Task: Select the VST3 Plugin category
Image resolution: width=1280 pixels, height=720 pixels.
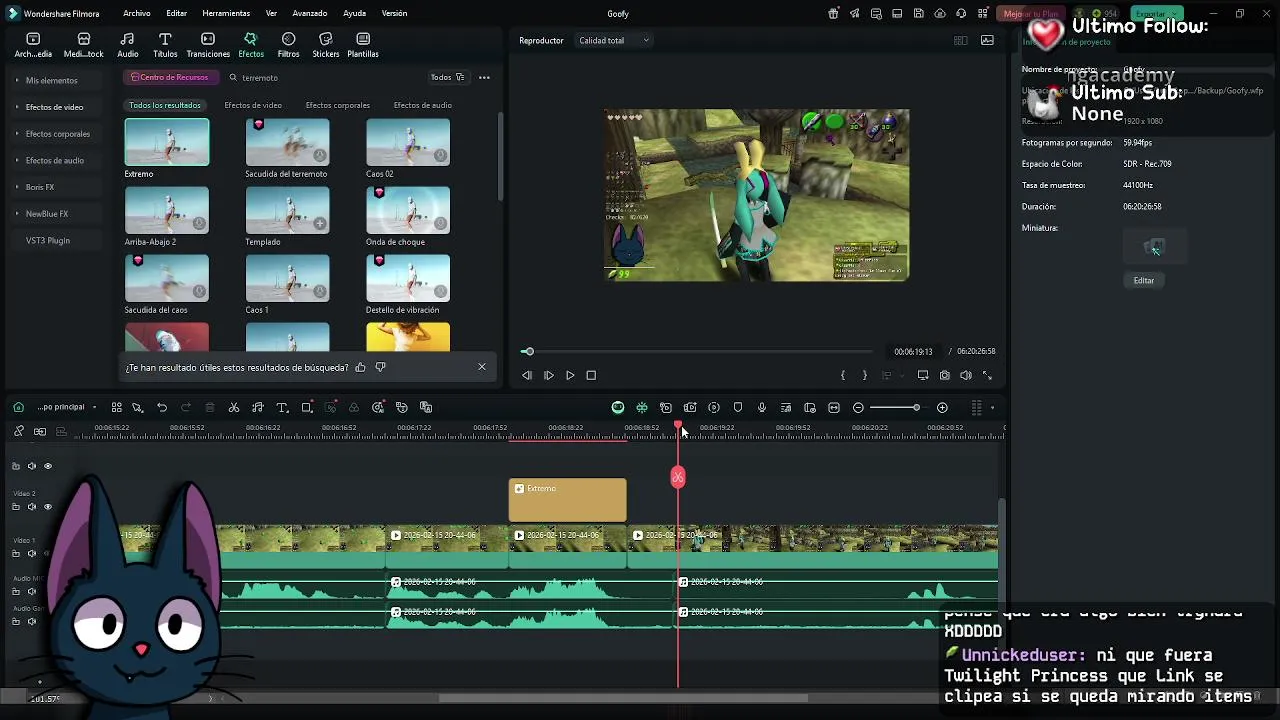Action: tap(48, 241)
